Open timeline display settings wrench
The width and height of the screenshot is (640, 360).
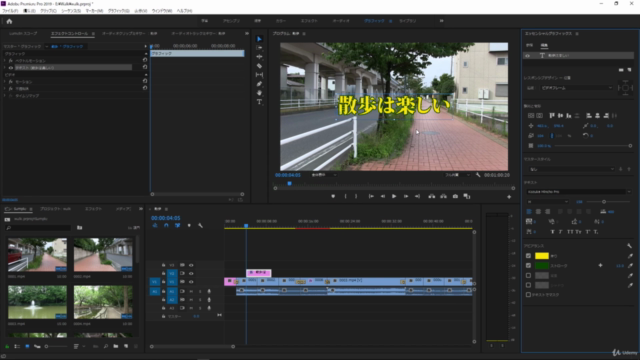[x=200, y=225]
